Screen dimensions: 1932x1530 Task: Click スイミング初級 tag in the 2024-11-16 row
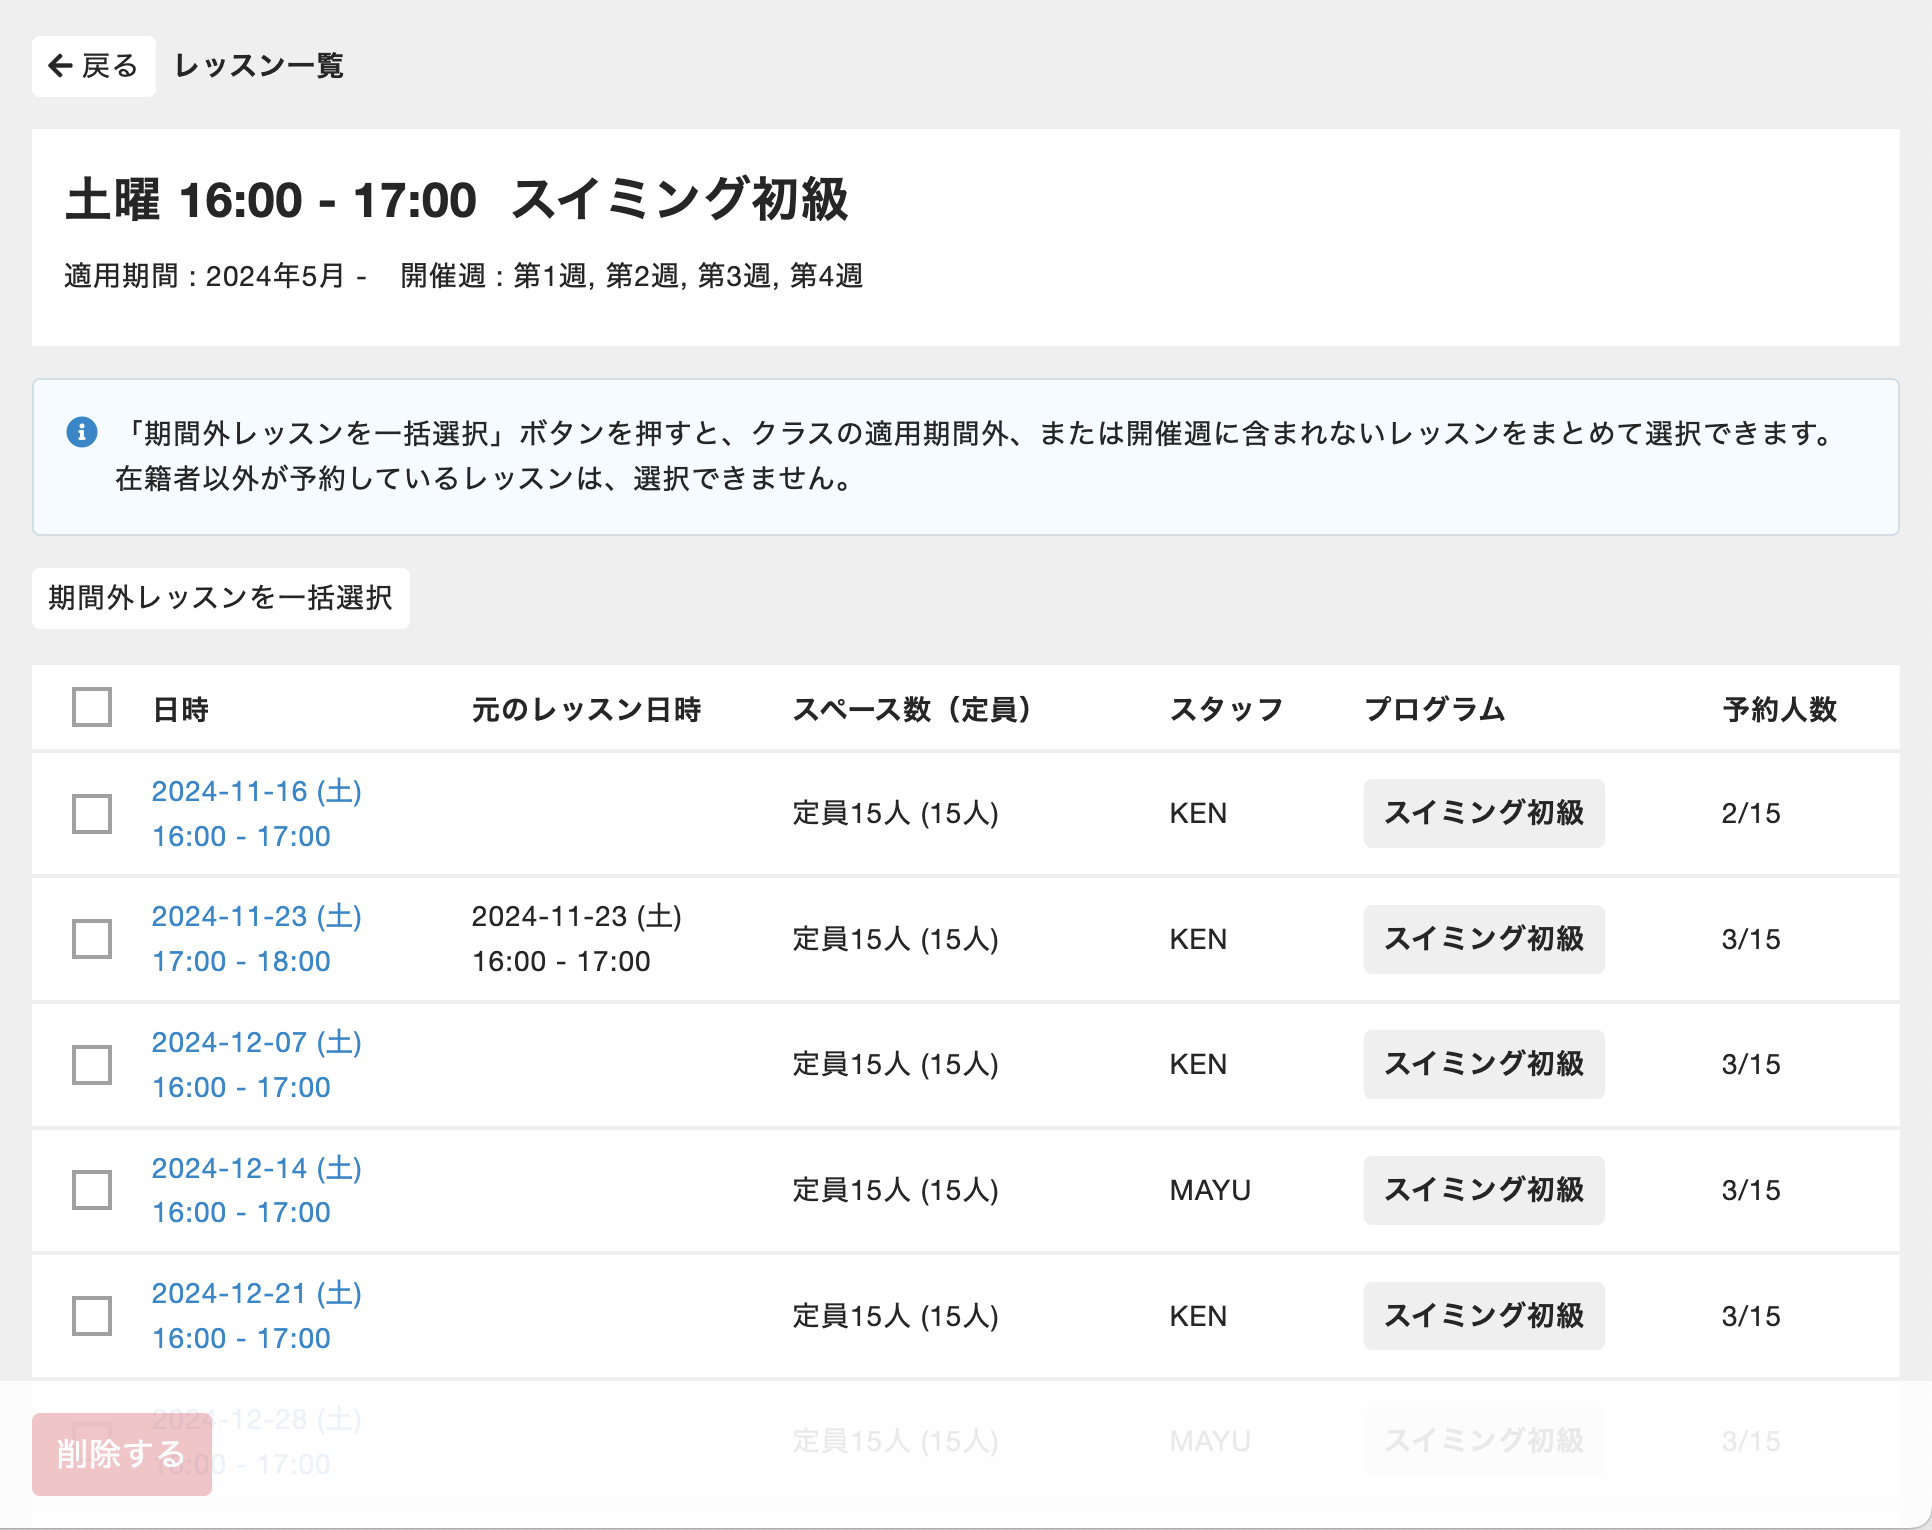click(1483, 813)
